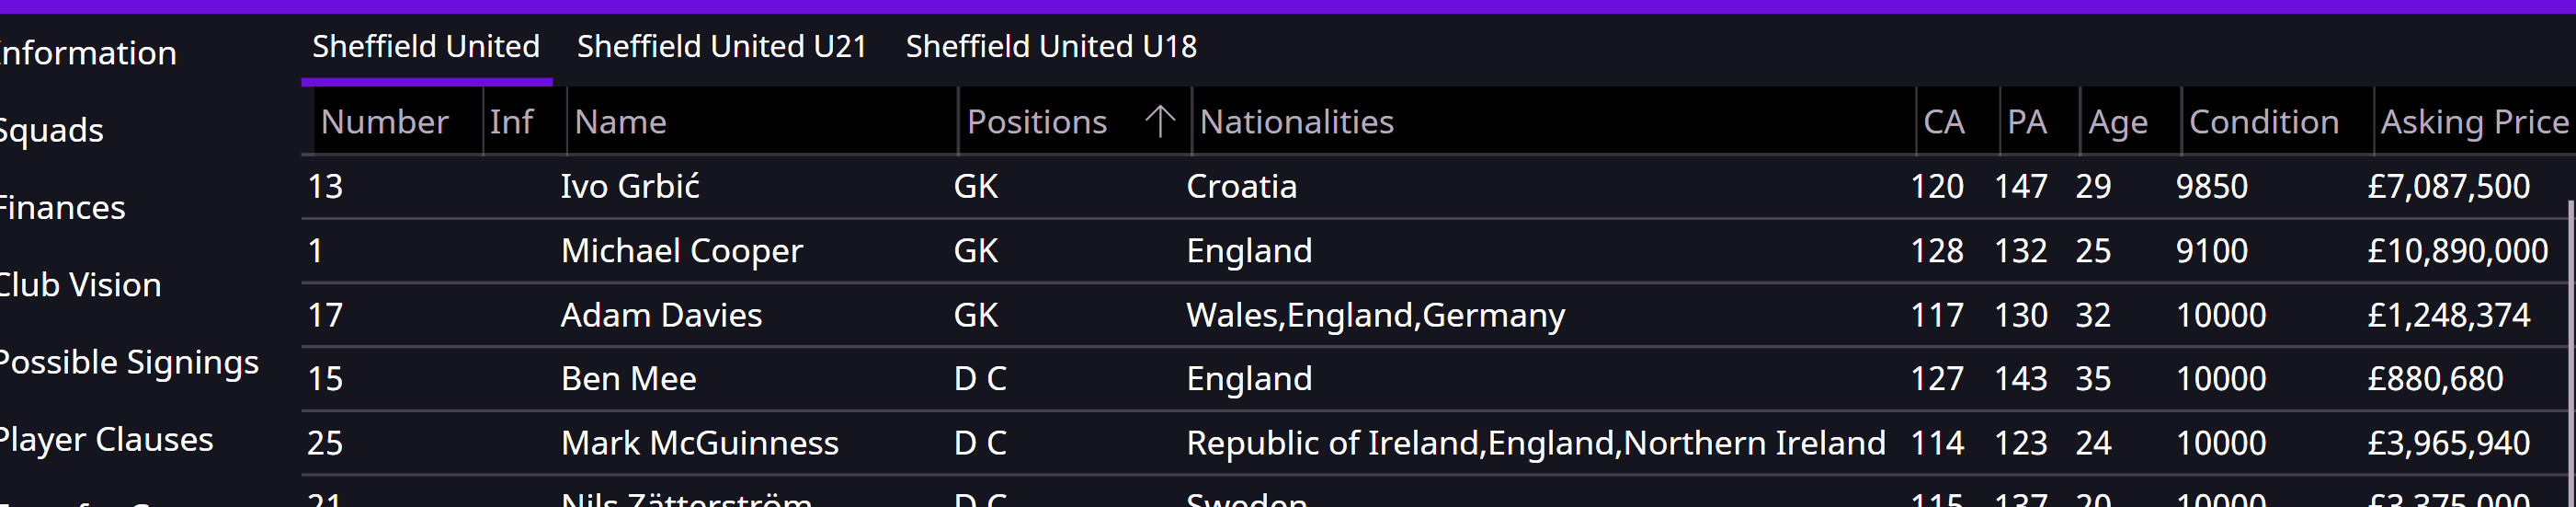Sort table by Number column header
The height and width of the screenshot is (507, 2576).
pyautogui.click(x=384, y=122)
